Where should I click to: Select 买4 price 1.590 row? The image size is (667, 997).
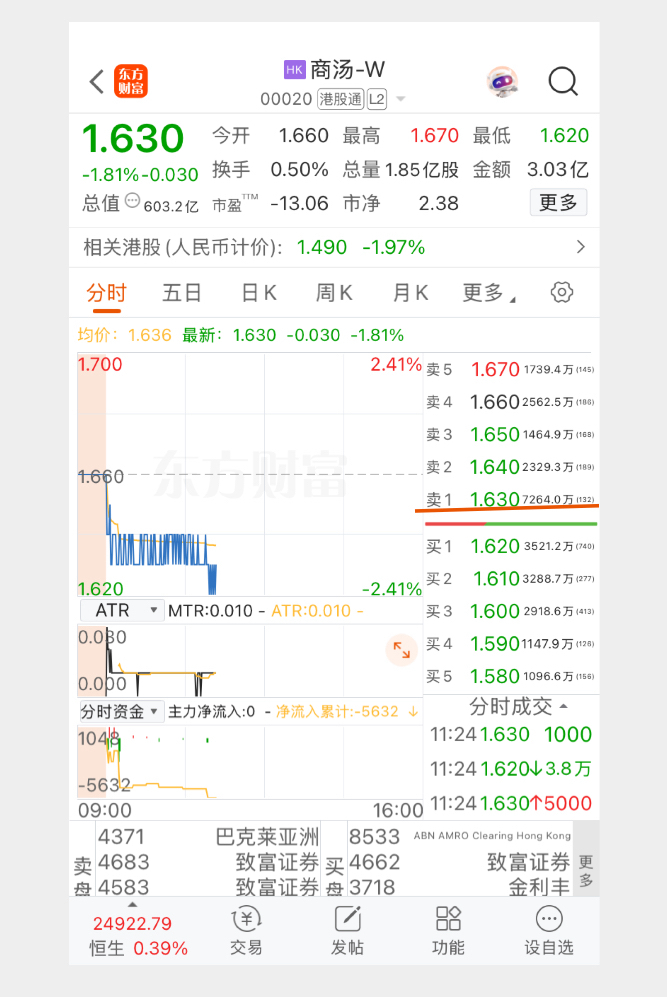click(510, 643)
